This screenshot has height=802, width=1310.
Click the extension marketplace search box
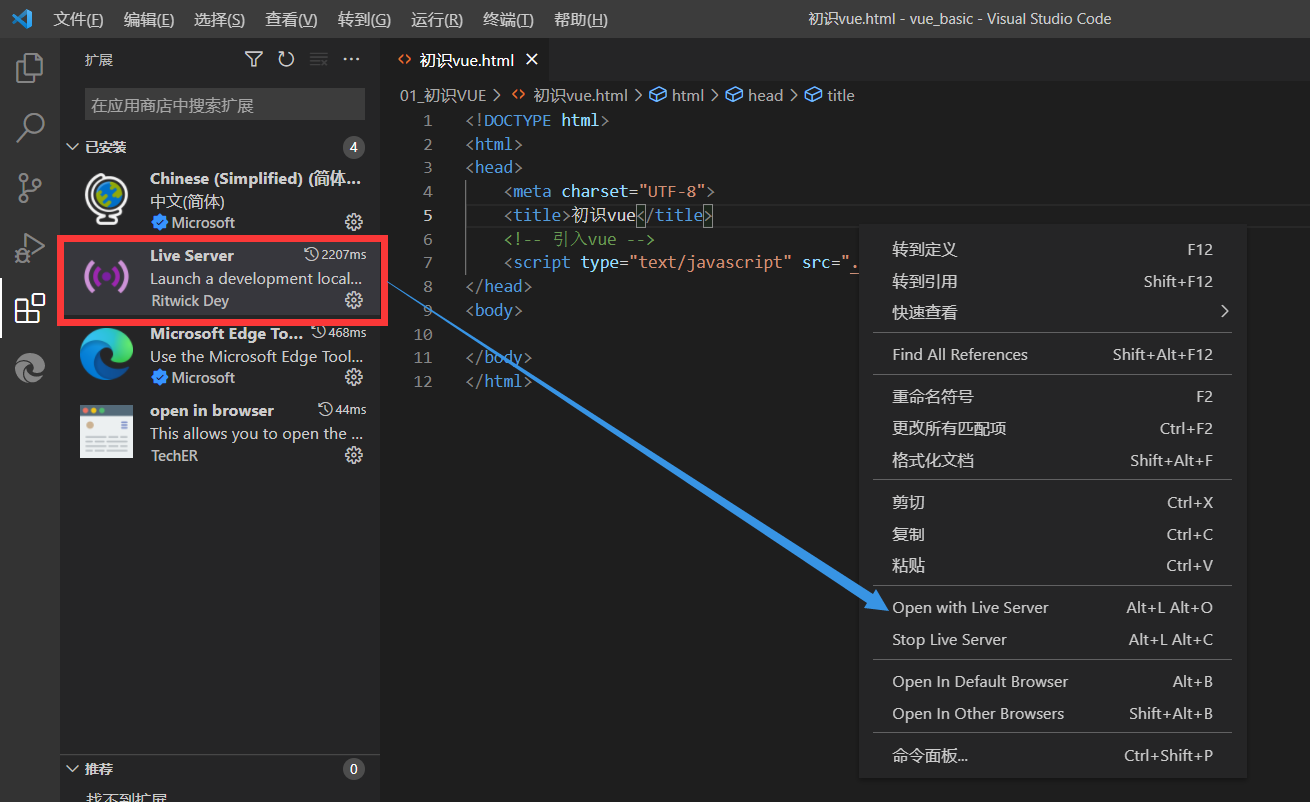225,105
